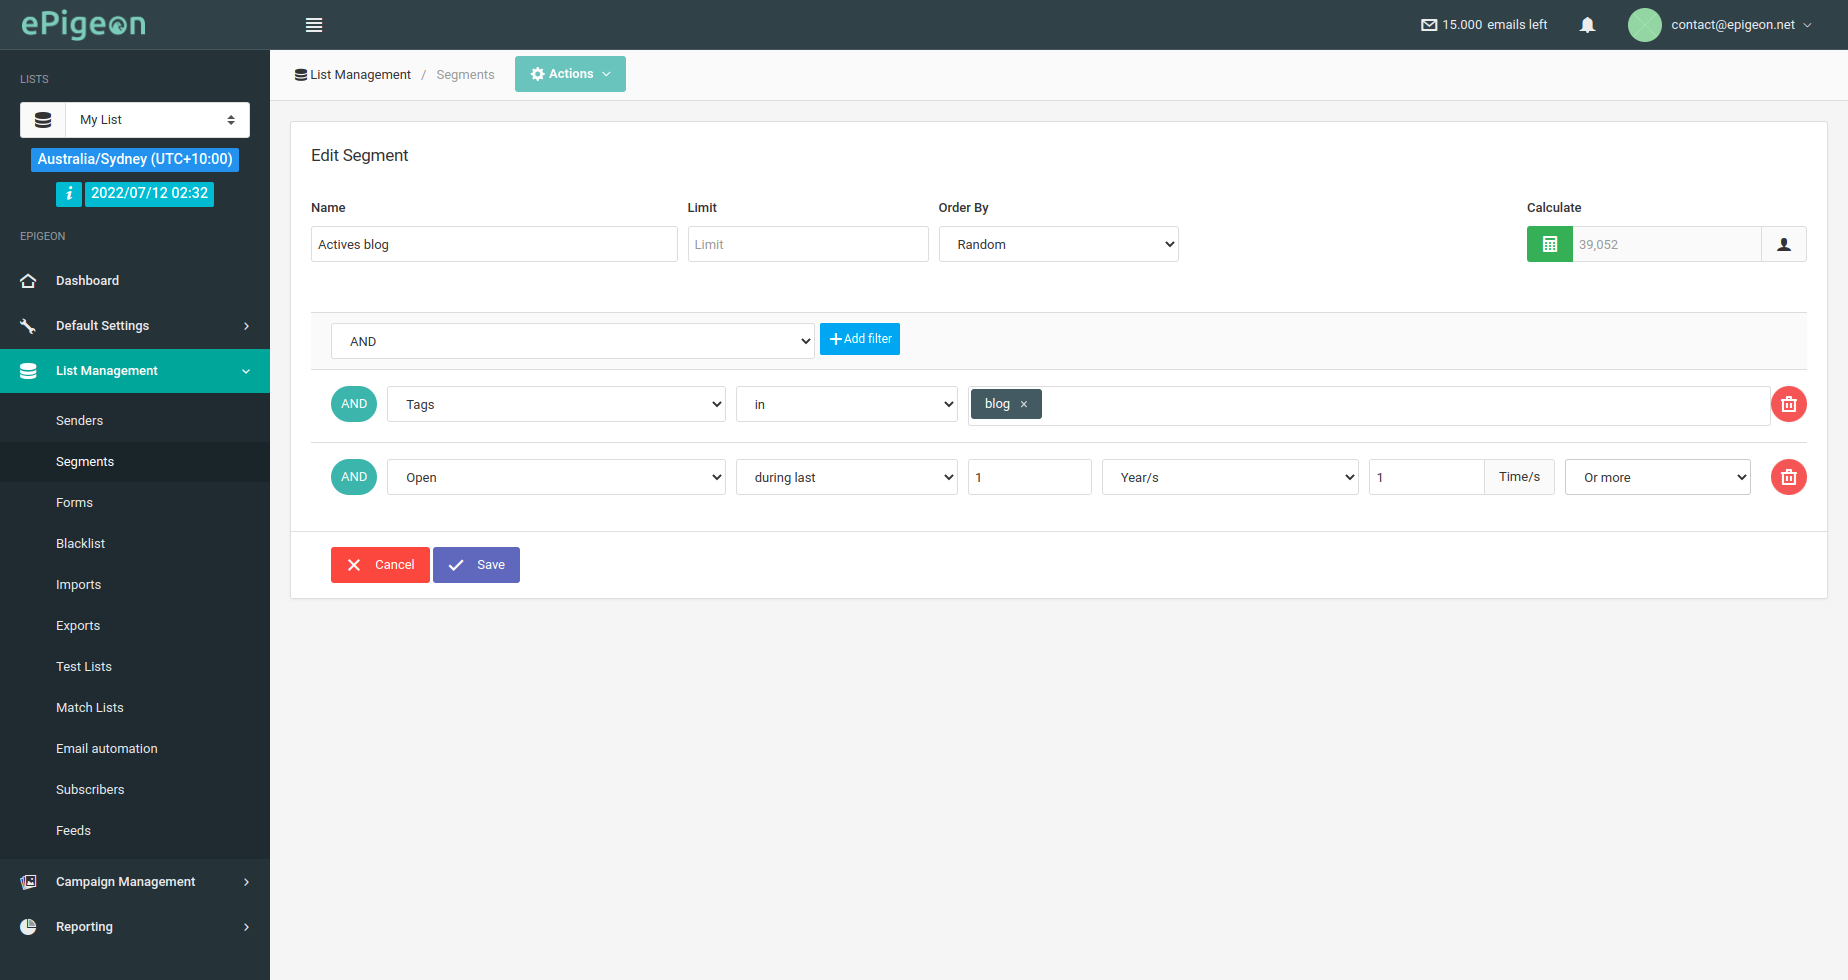
Task: Click the database icon beside the My List selector
Action: tap(42, 119)
